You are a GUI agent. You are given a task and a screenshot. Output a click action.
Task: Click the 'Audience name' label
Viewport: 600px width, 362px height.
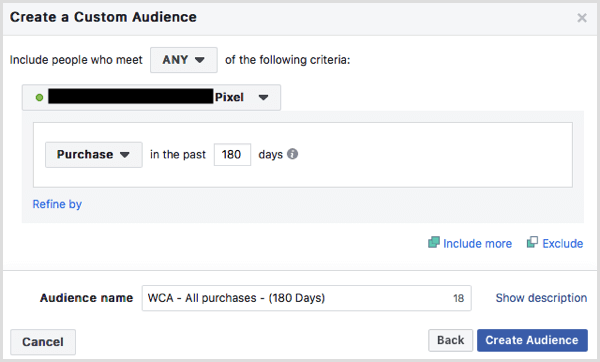coord(86,298)
